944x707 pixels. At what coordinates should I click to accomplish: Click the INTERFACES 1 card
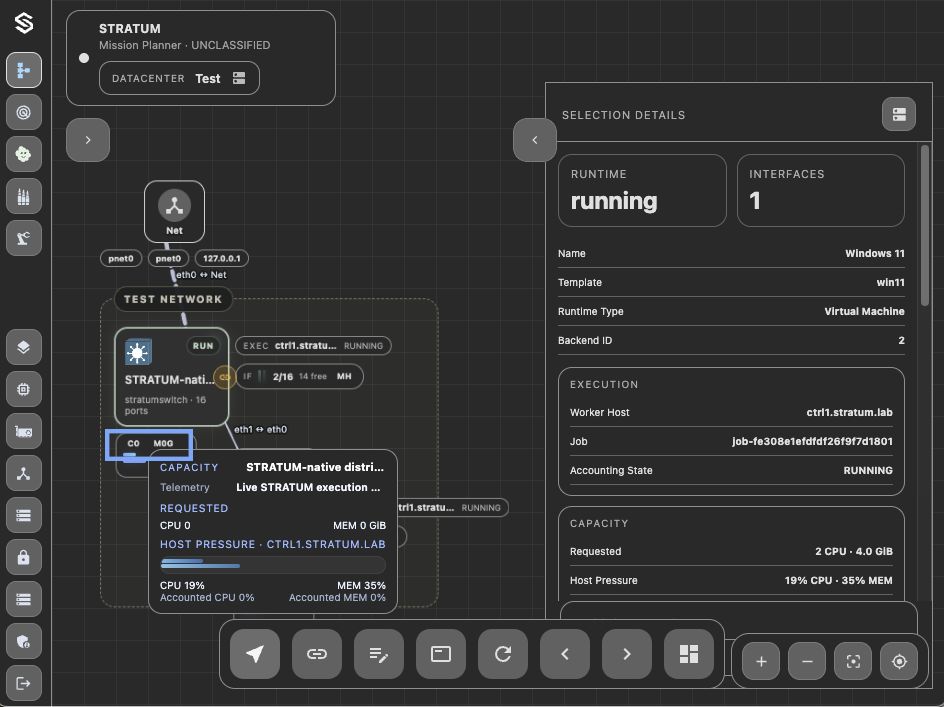point(821,190)
